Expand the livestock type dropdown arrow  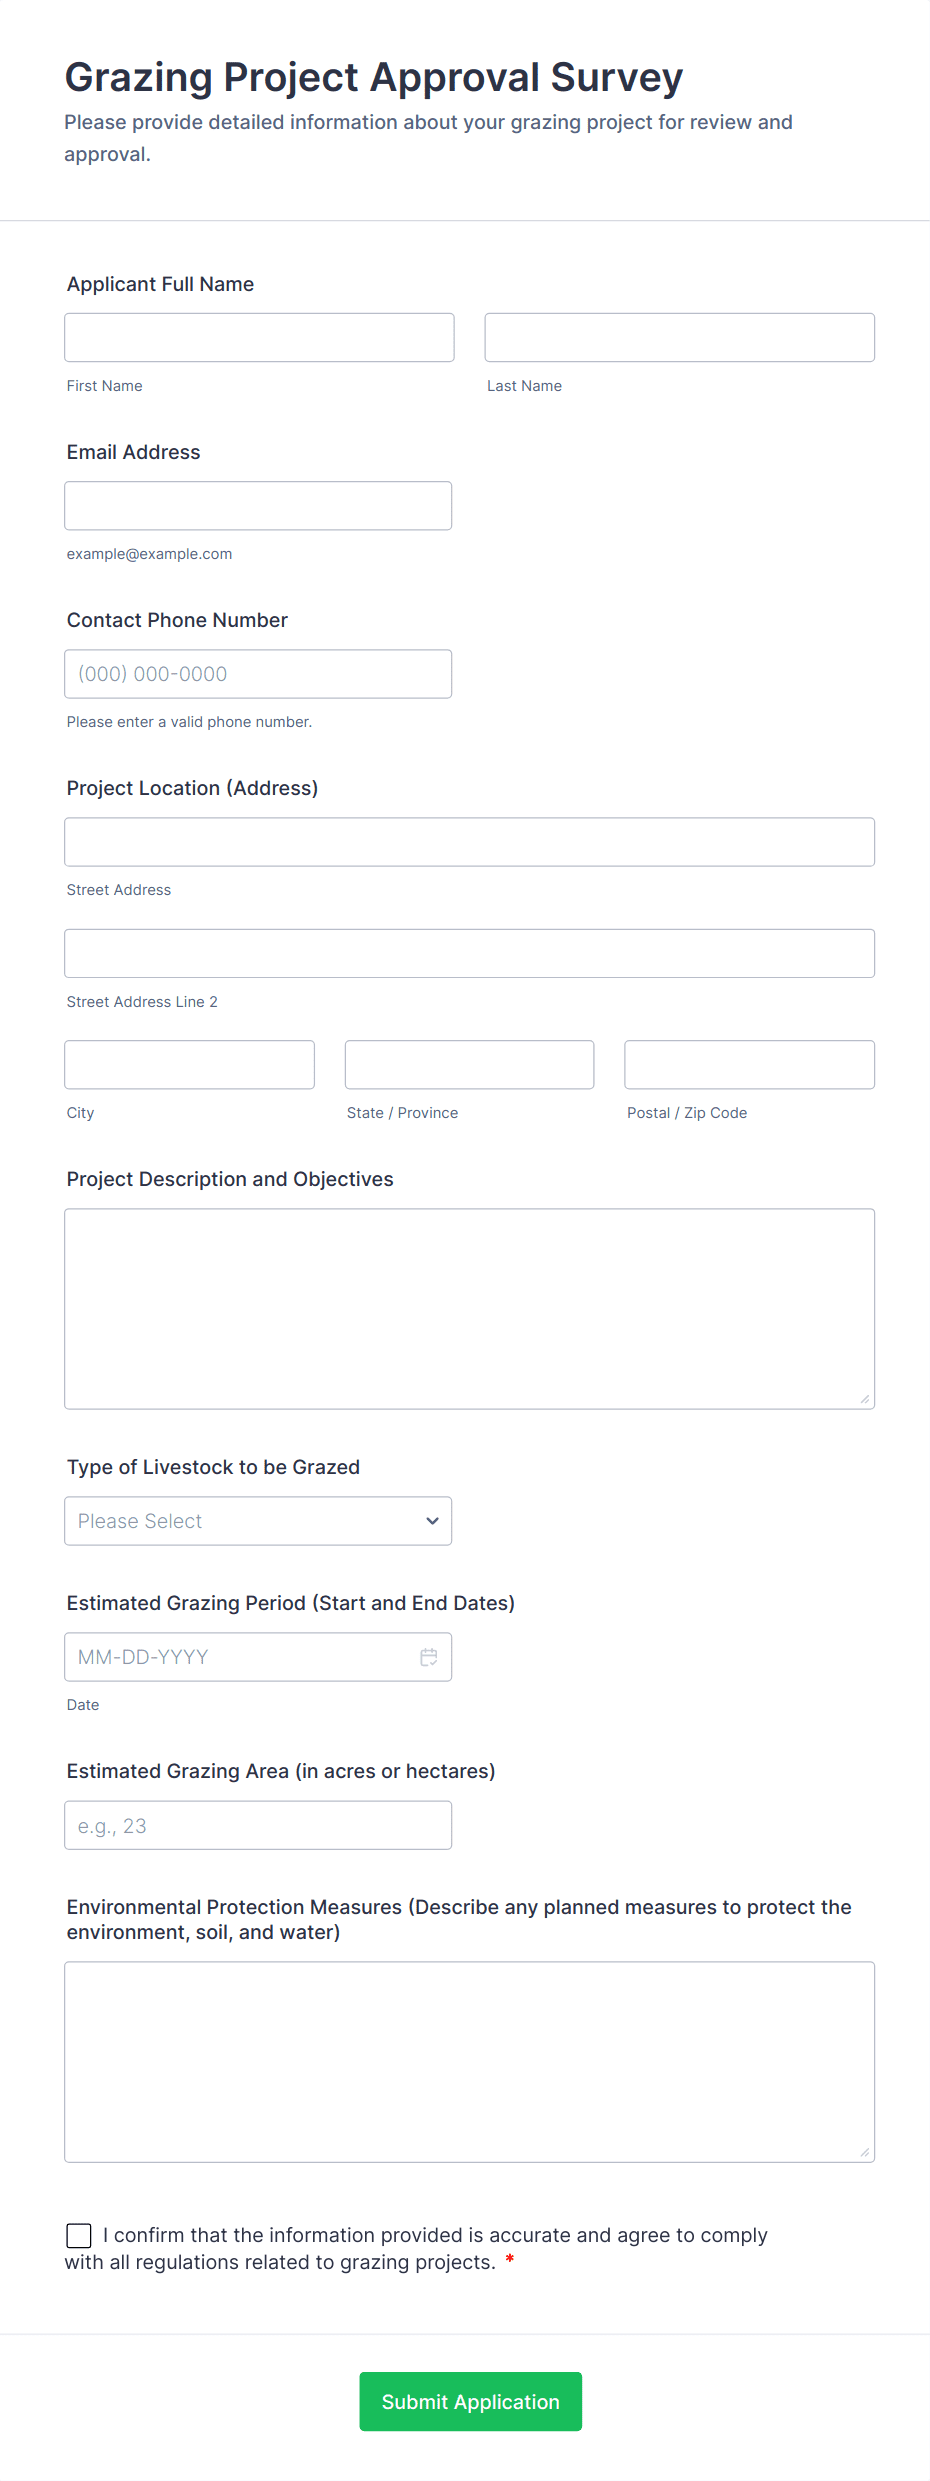tap(432, 1521)
